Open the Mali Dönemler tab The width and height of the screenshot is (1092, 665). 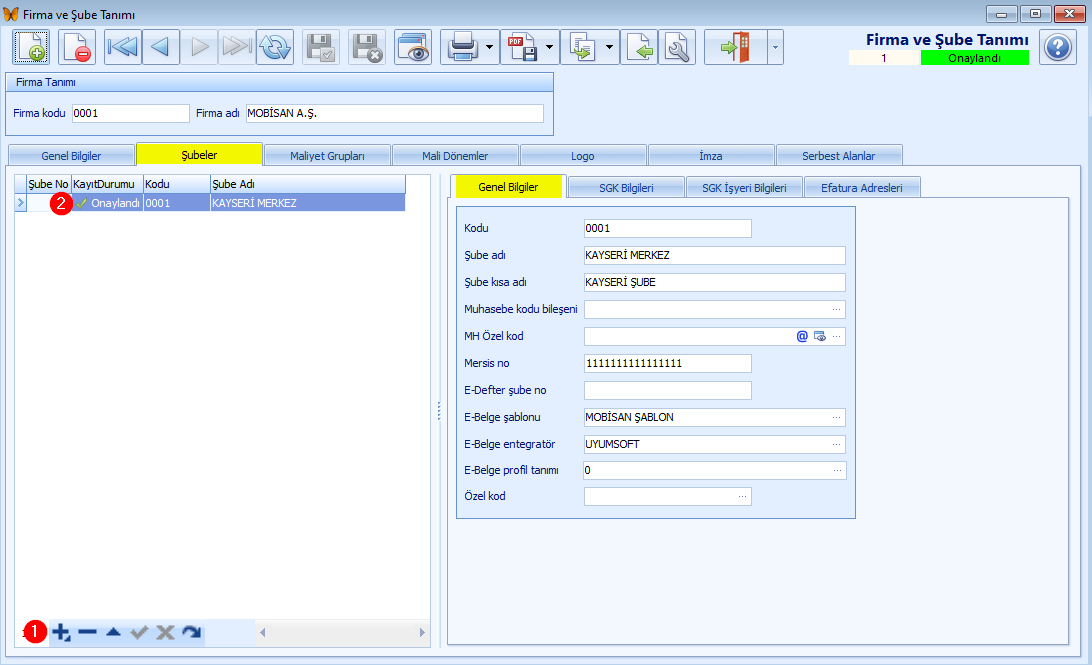coord(455,156)
